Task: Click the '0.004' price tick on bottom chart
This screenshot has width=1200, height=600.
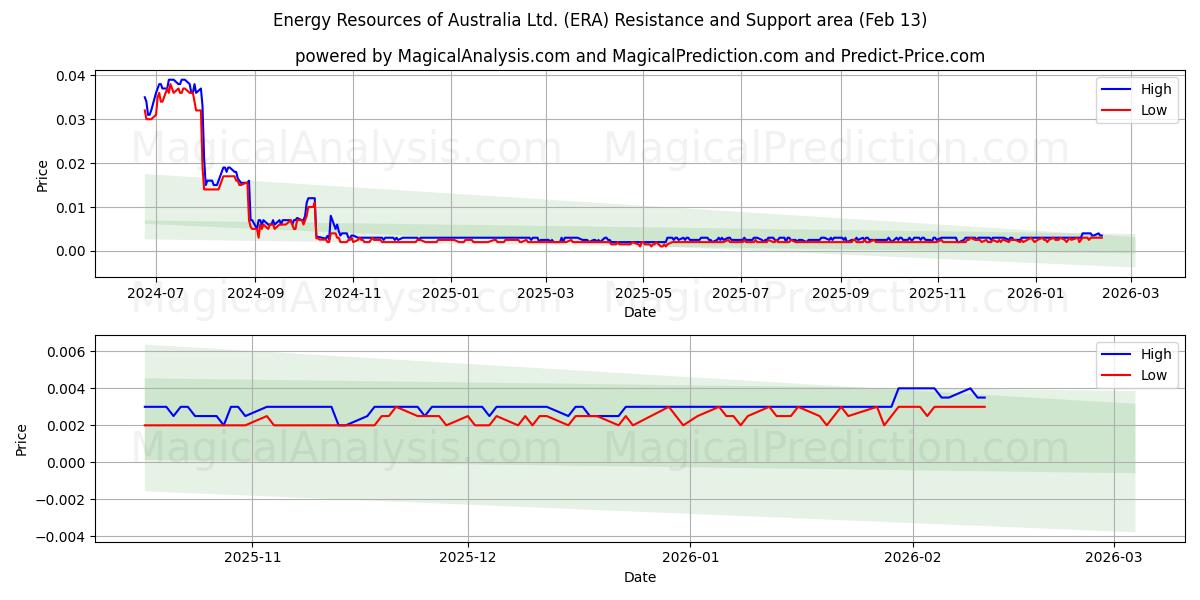Action: click(69, 389)
